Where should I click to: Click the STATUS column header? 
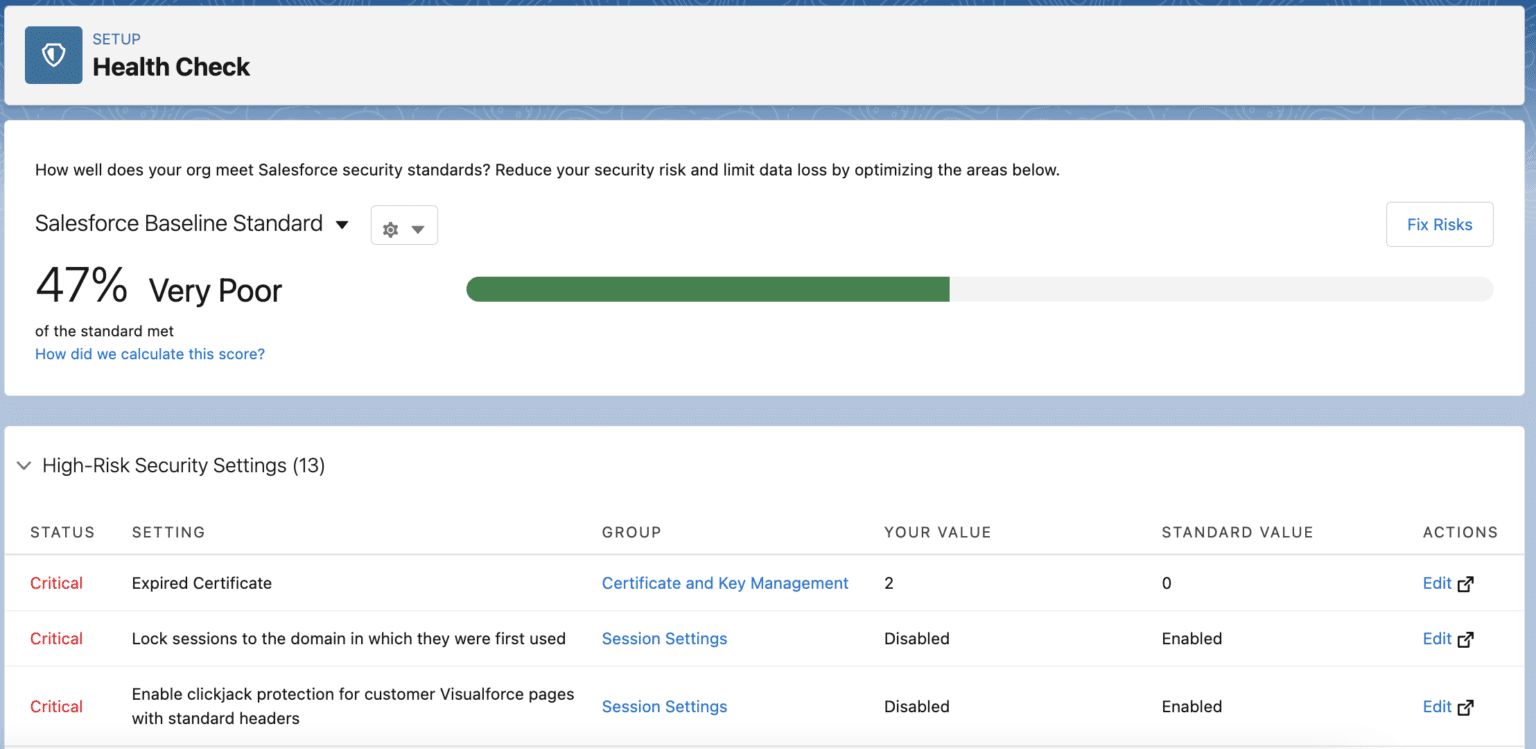62,532
